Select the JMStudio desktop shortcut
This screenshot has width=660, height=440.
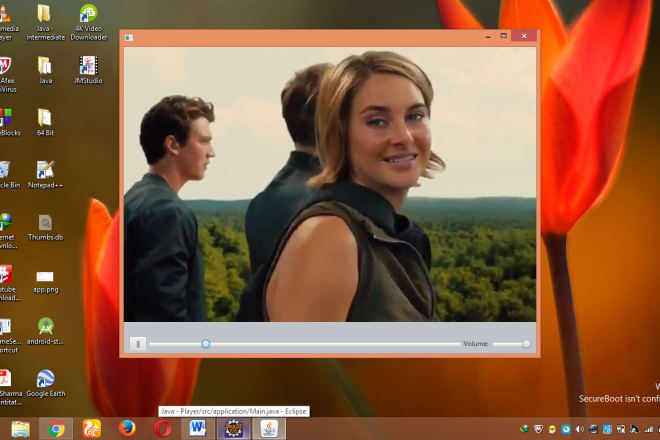coord(88,70)
